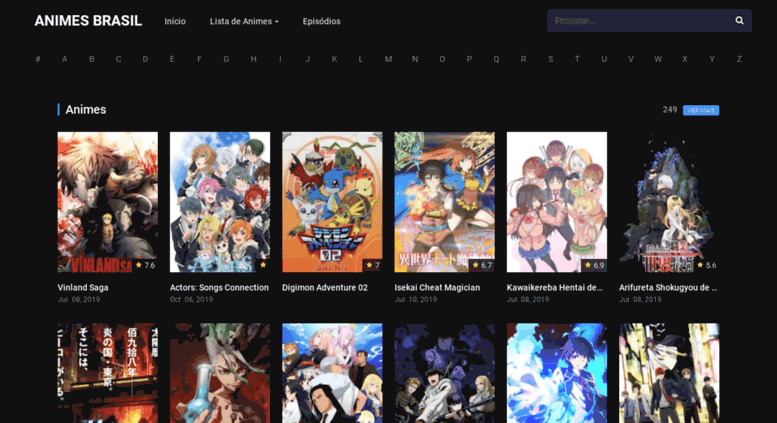Click the Arifureta Shokugyou de ... title
This screenshot has height=423, width=777.
[x=668, y=287]
